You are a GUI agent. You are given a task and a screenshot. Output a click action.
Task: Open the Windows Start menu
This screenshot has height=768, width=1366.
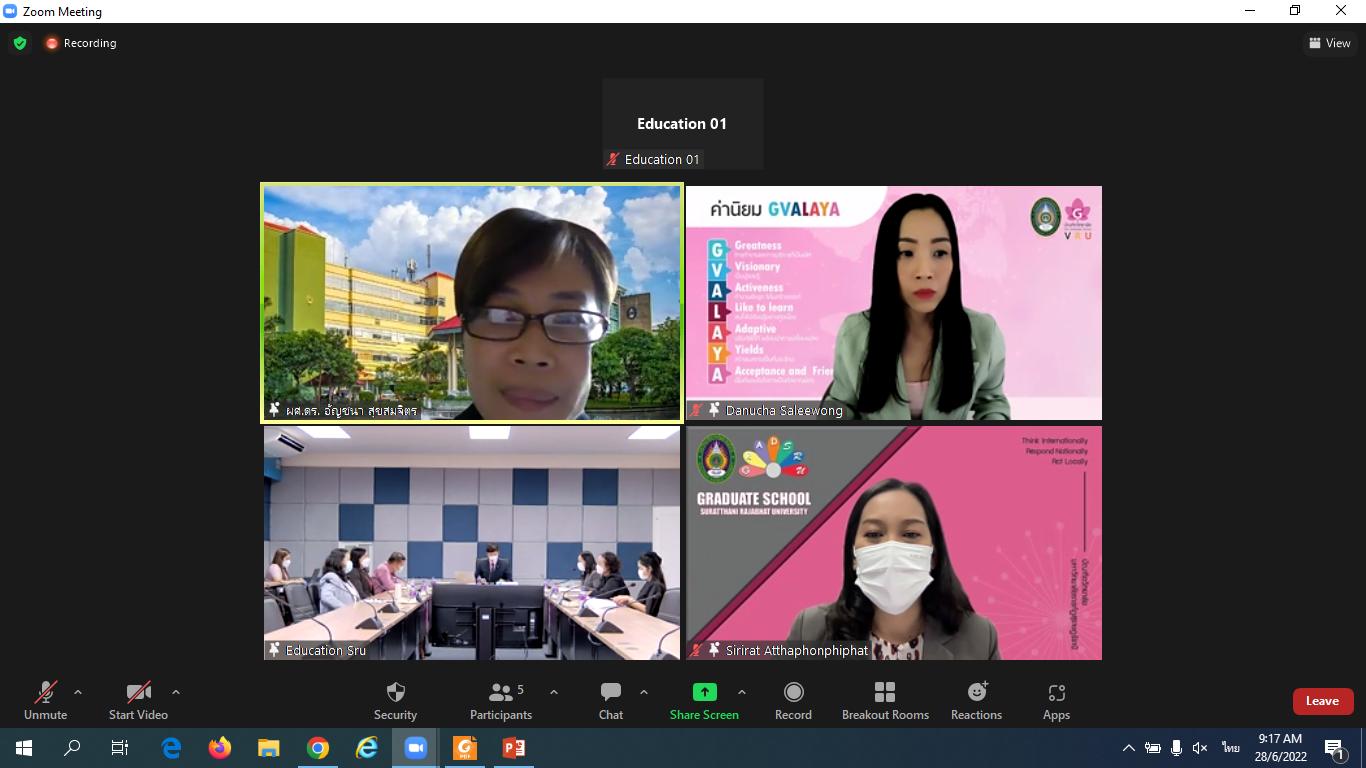24,748
